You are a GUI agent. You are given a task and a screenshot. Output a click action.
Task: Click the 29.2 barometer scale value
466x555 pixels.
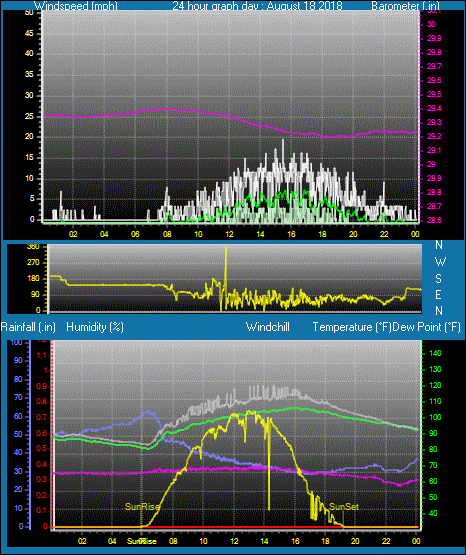(x=434, y=136)
